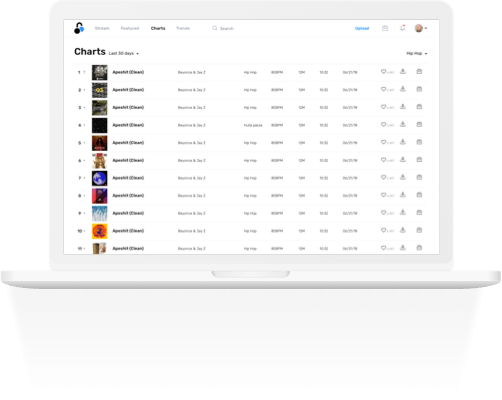
Task: Add track number 9 to crate
Action: (x=419, y=212)
